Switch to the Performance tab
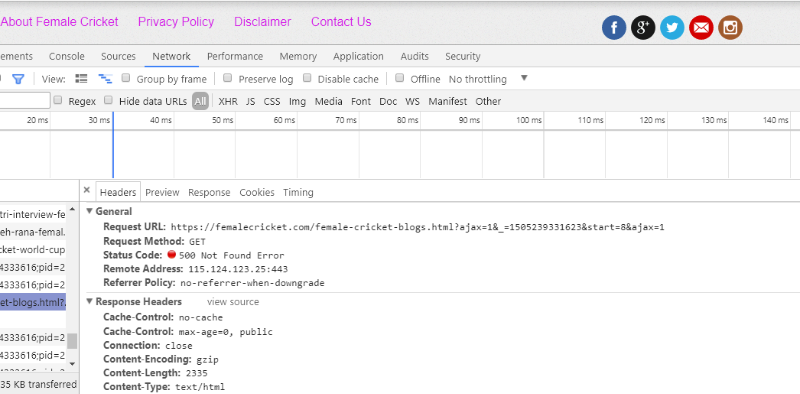Viewport: 800px width, 394px height. [235, 56]
